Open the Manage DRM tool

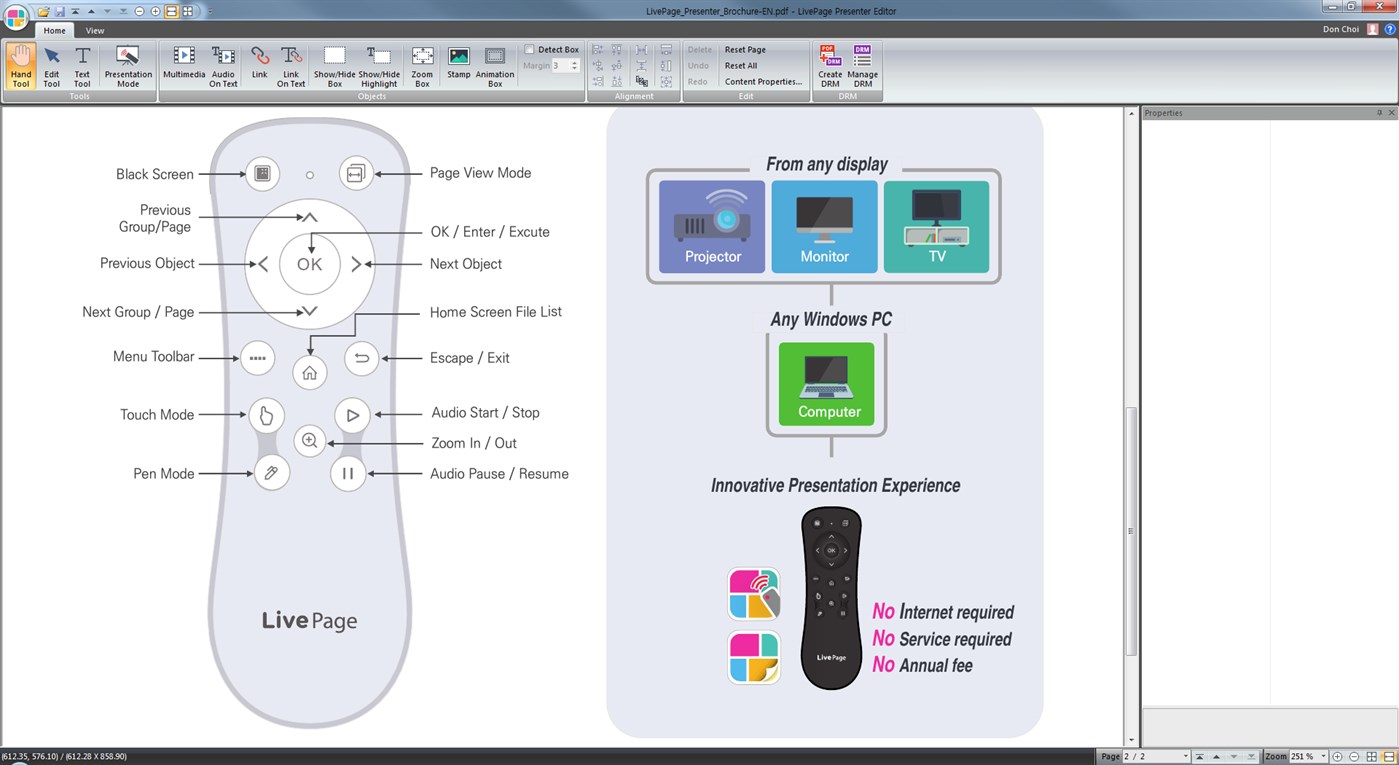pos(862,66)
